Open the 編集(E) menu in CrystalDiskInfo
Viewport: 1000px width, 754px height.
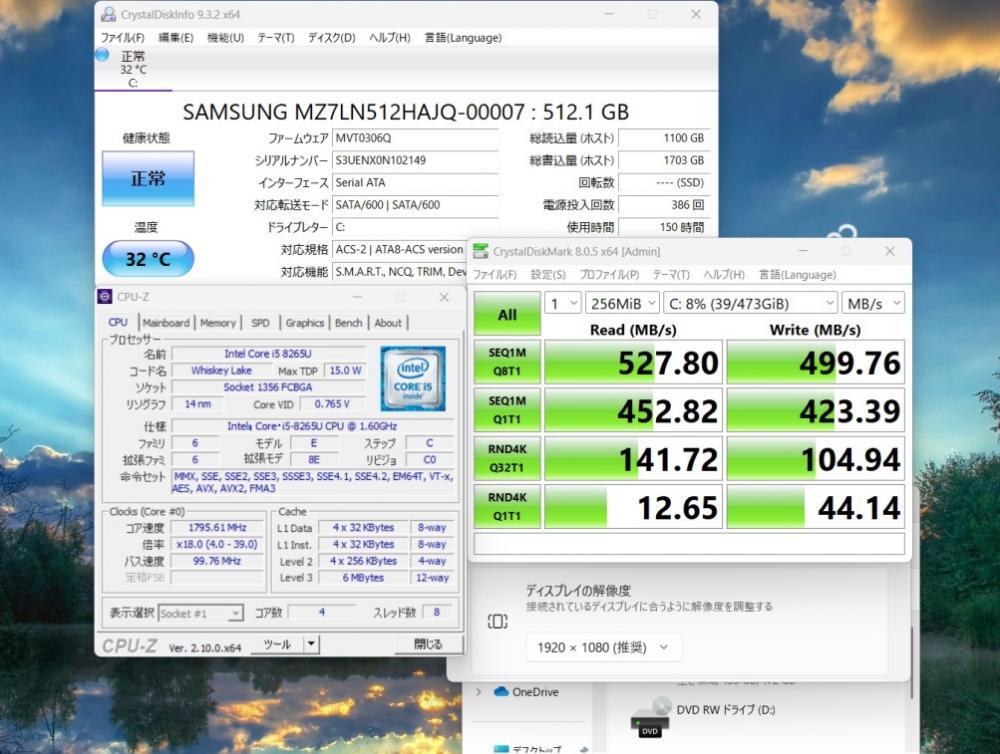coord(175,38)
